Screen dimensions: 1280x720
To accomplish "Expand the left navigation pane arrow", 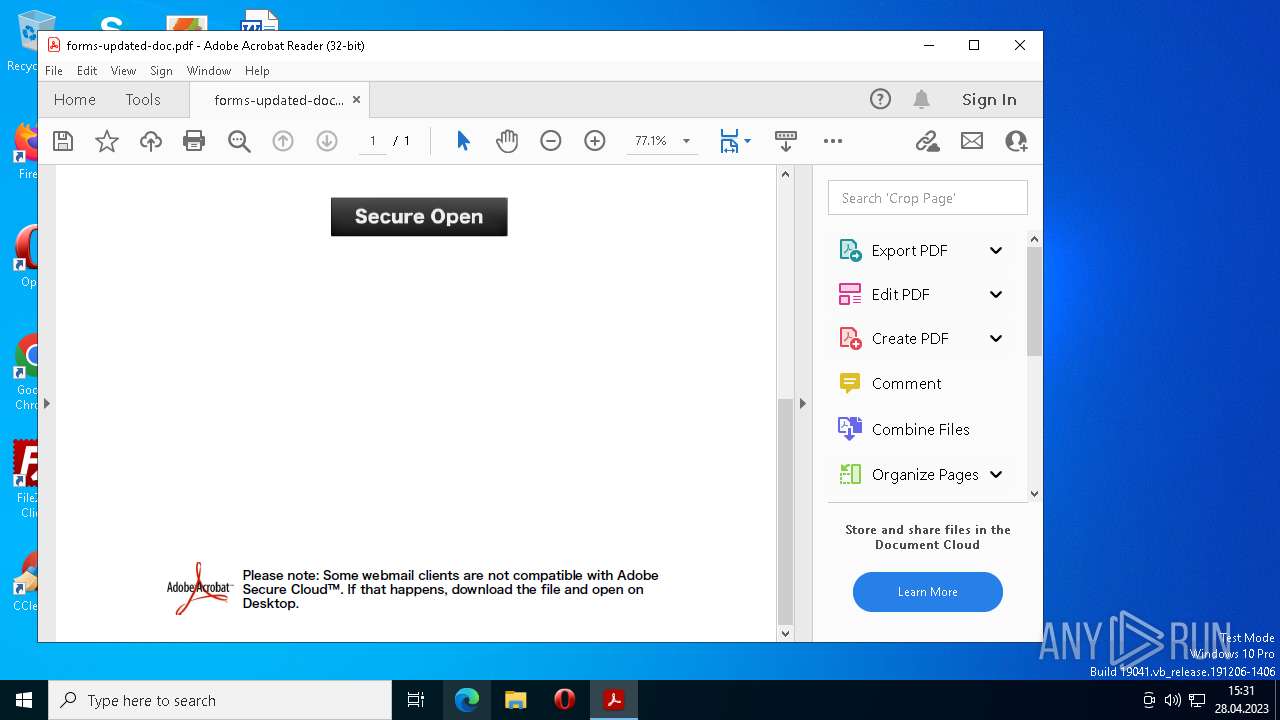I will tap(46, 403).
